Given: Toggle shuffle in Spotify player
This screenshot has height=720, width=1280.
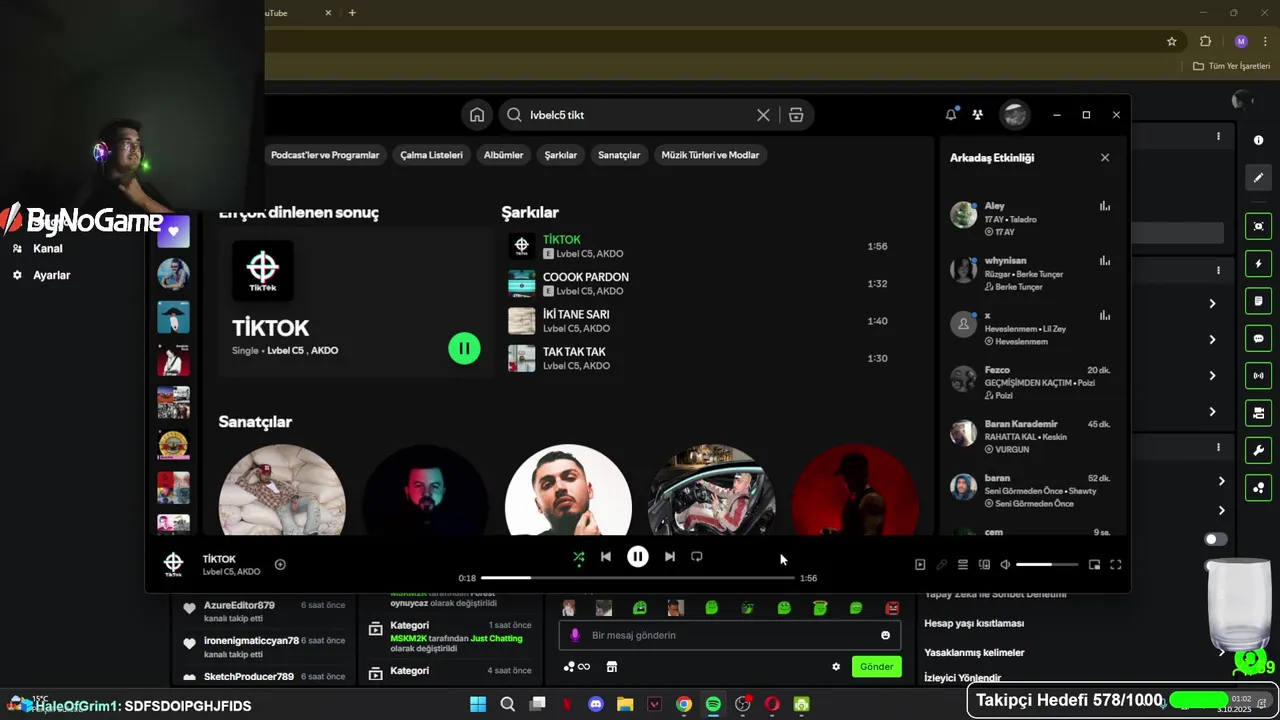Looking at the screenshot, I should [x=578, y=557].
